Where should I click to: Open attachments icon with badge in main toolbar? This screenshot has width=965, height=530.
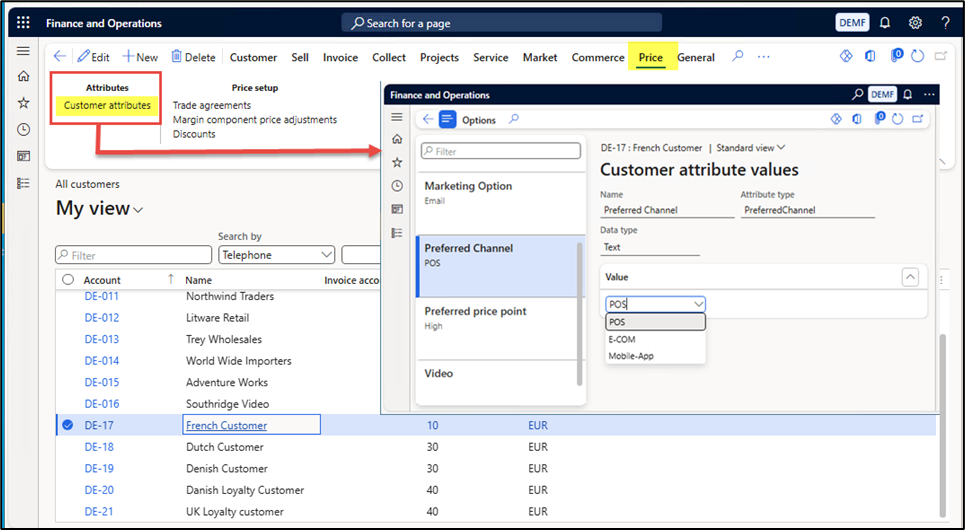tap(896, 55)
